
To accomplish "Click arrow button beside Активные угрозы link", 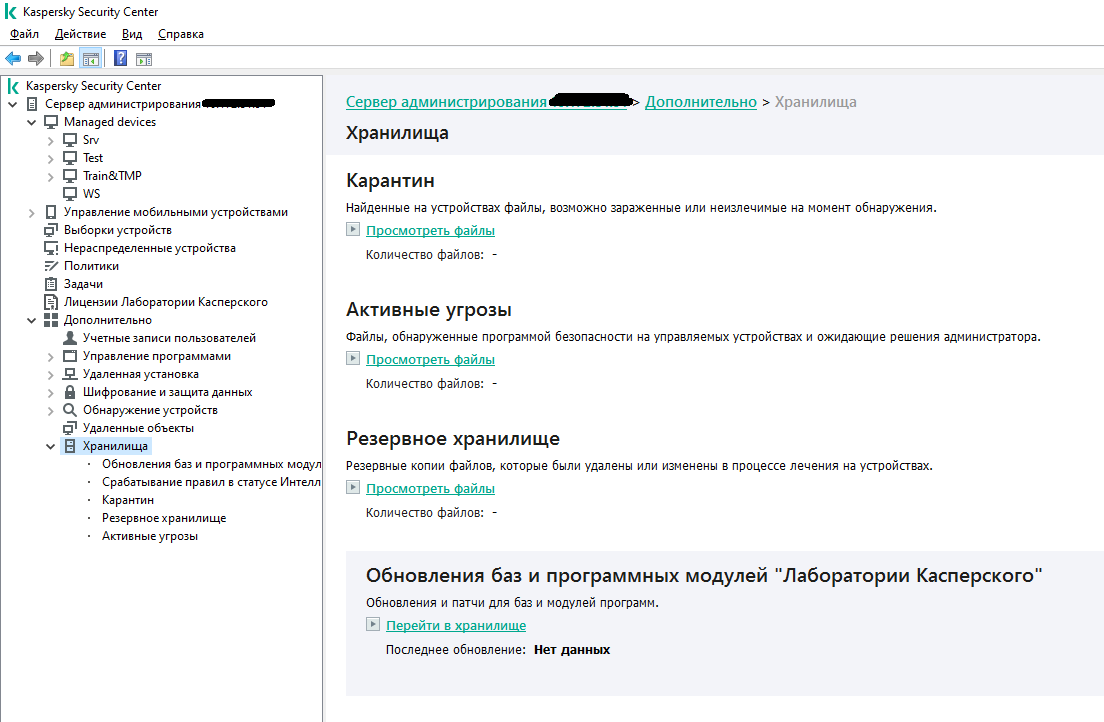I will pos(353,358).
